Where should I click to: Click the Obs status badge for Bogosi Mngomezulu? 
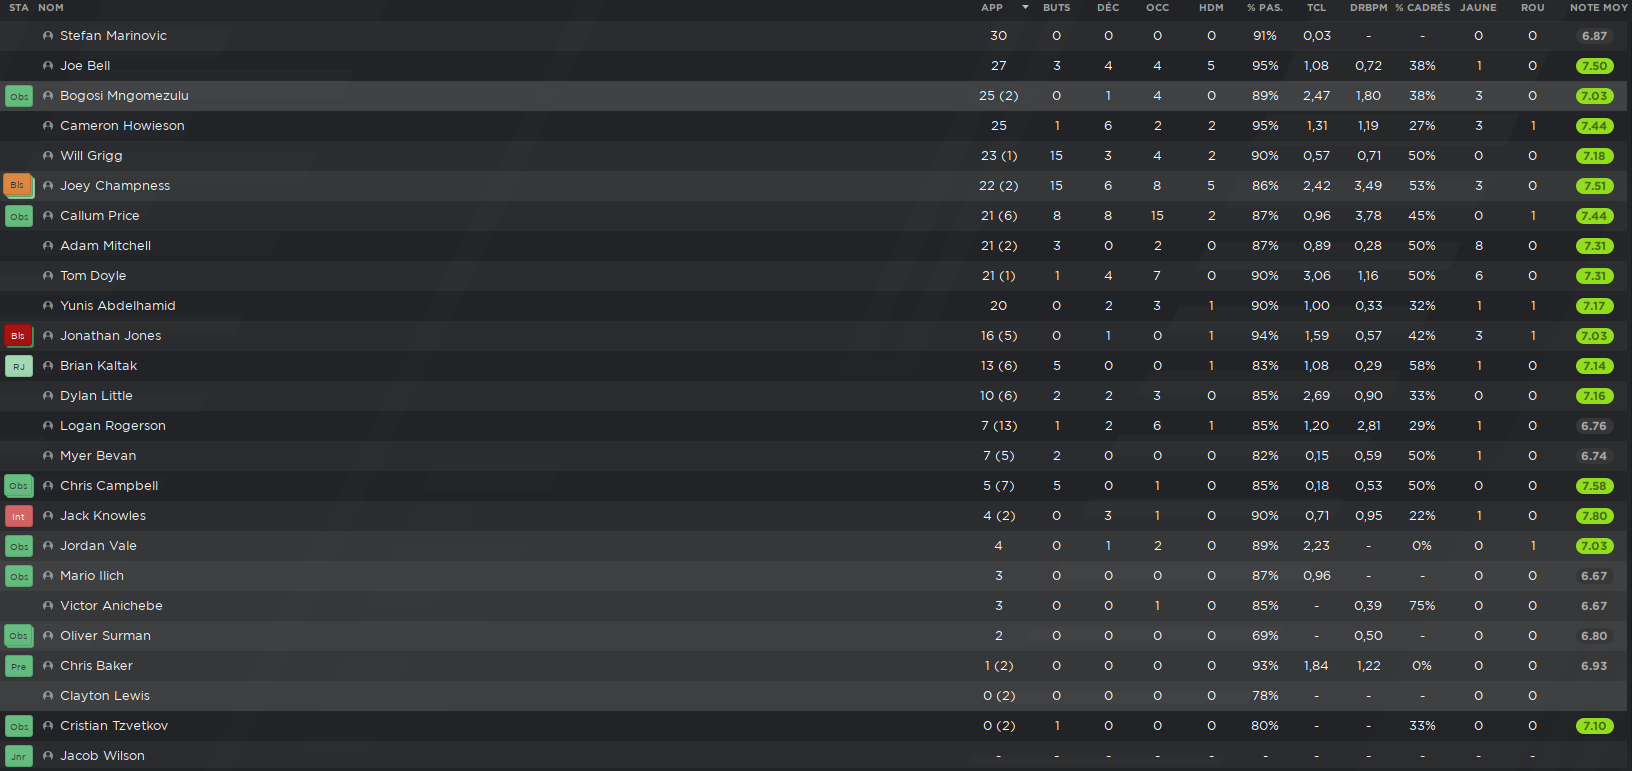[x=19, y=96]
